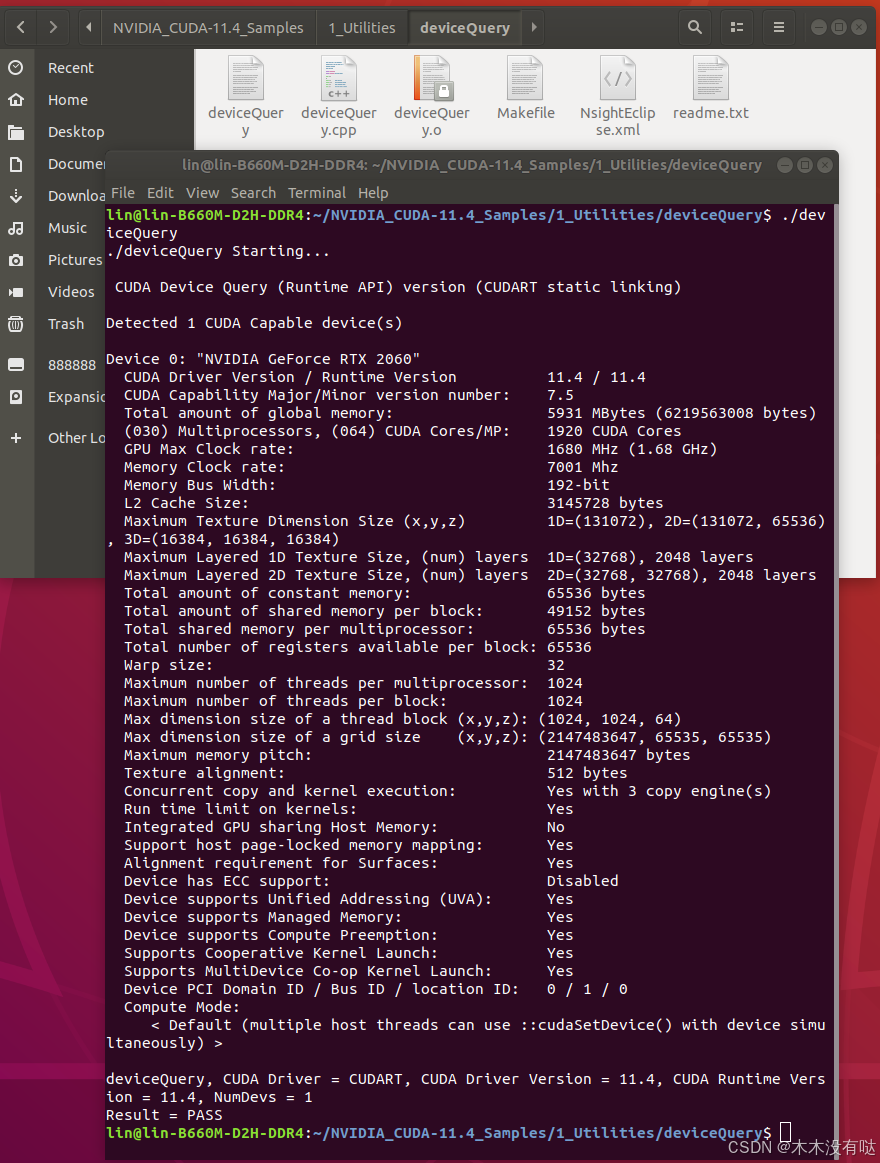The image size is (880, 1163).
Task: Go forward in file manager
Action: 53,27
